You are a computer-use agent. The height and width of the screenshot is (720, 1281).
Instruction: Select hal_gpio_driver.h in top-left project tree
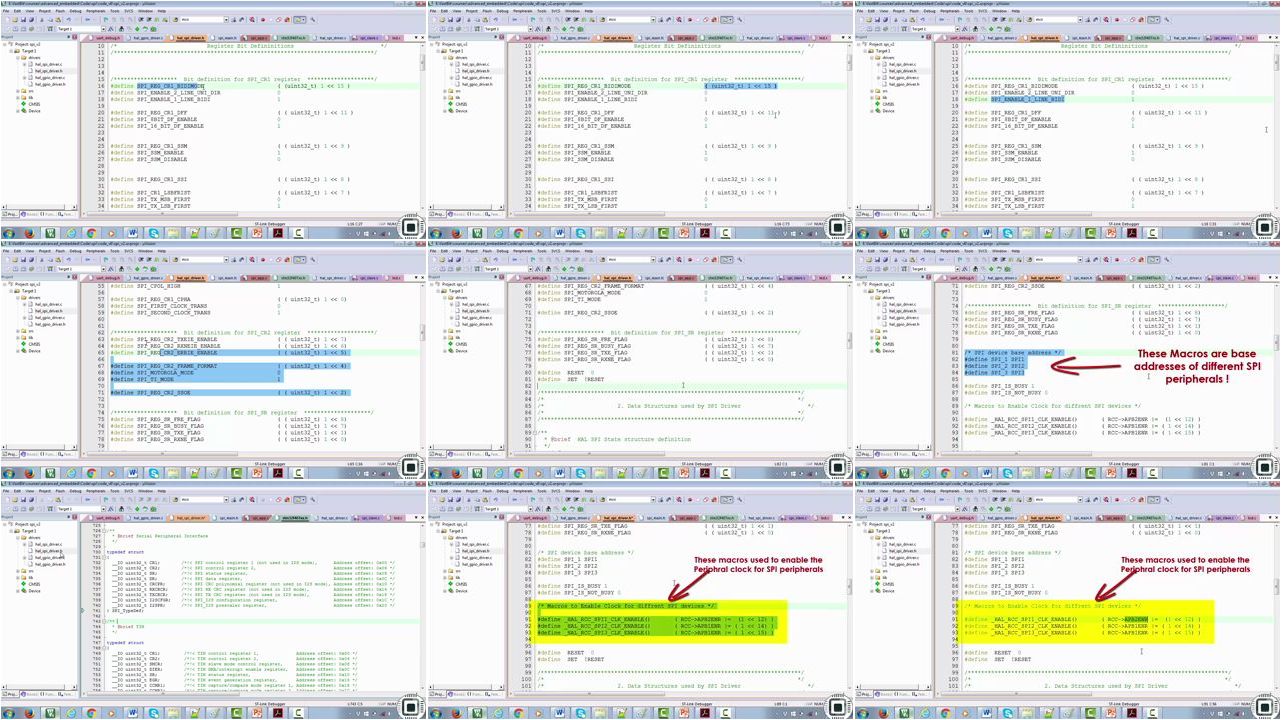coord(49,84)
